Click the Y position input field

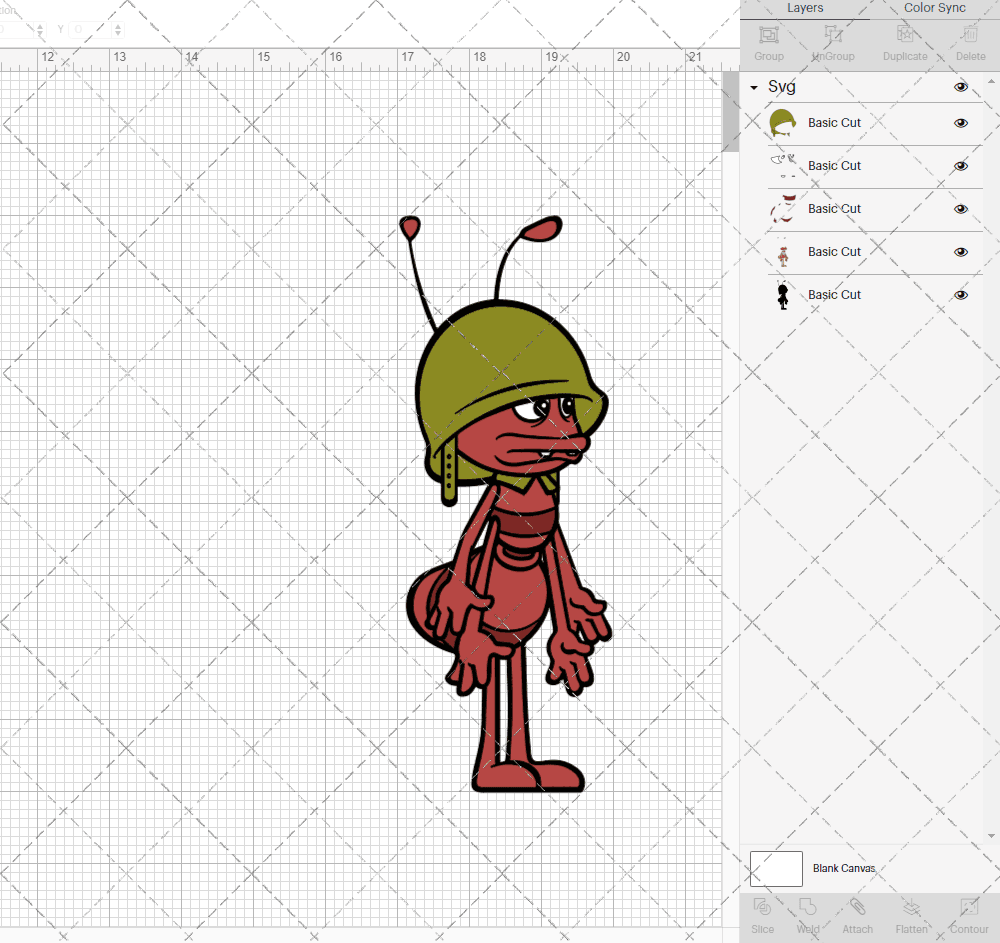click(x=90, y=30)
